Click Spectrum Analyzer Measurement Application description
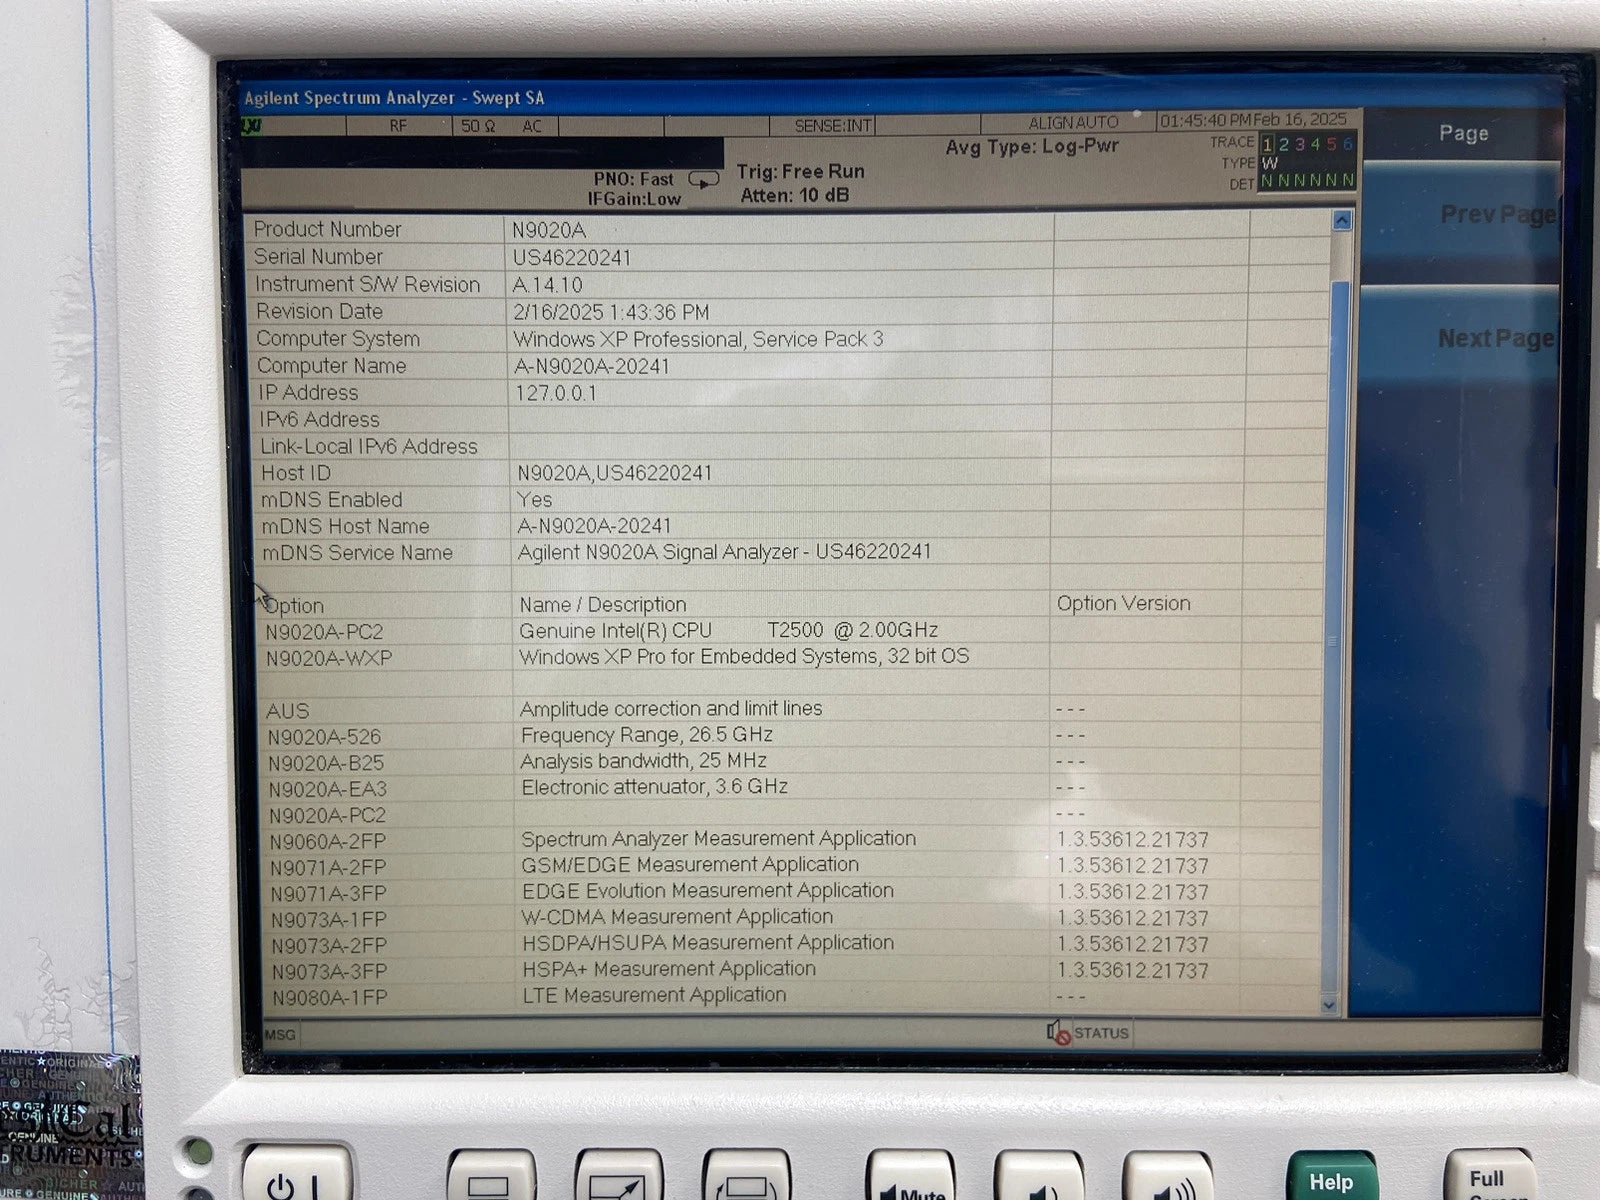Viewport: 1600px width, 1200px height. click(x=718, y=839)
